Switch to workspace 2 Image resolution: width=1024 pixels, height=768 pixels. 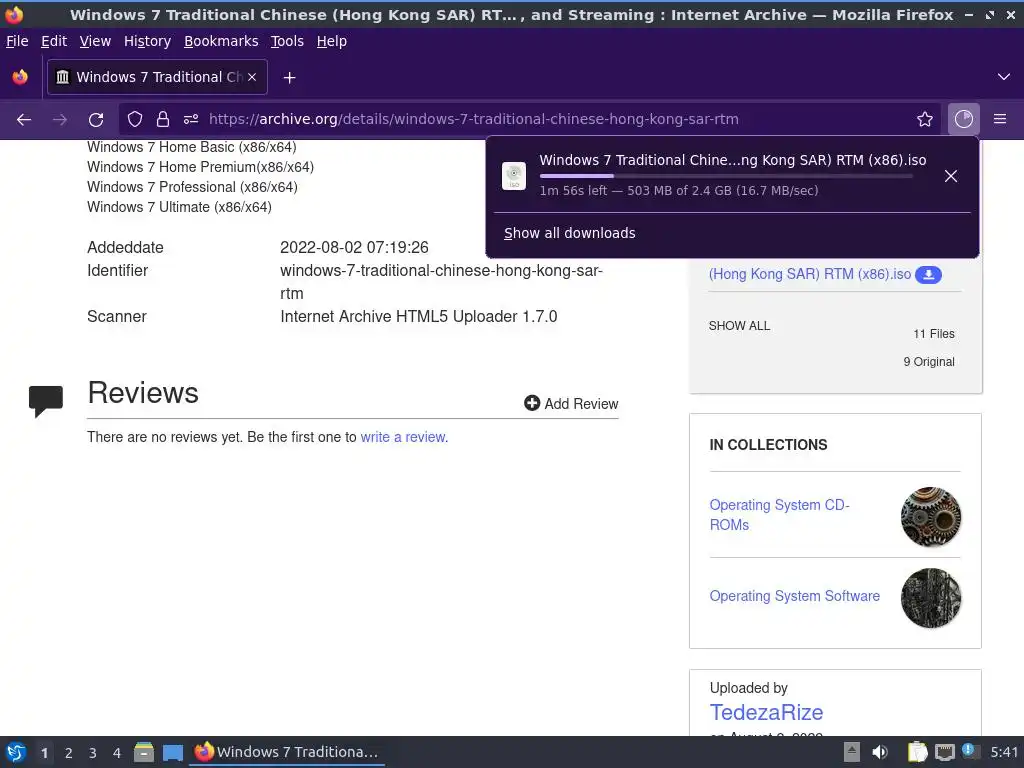point(68,753)
